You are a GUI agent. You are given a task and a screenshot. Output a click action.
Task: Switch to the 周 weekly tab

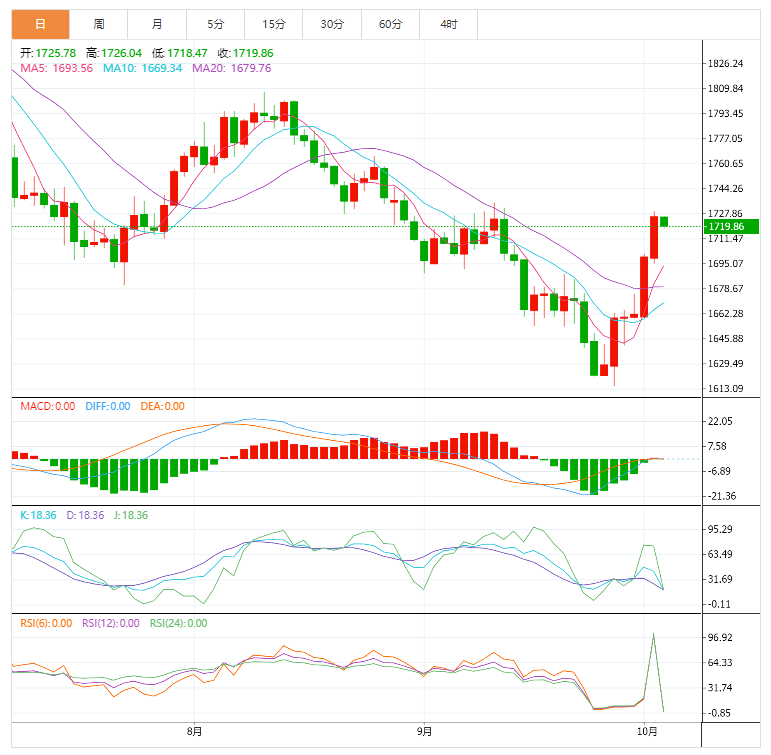(98, 24)
